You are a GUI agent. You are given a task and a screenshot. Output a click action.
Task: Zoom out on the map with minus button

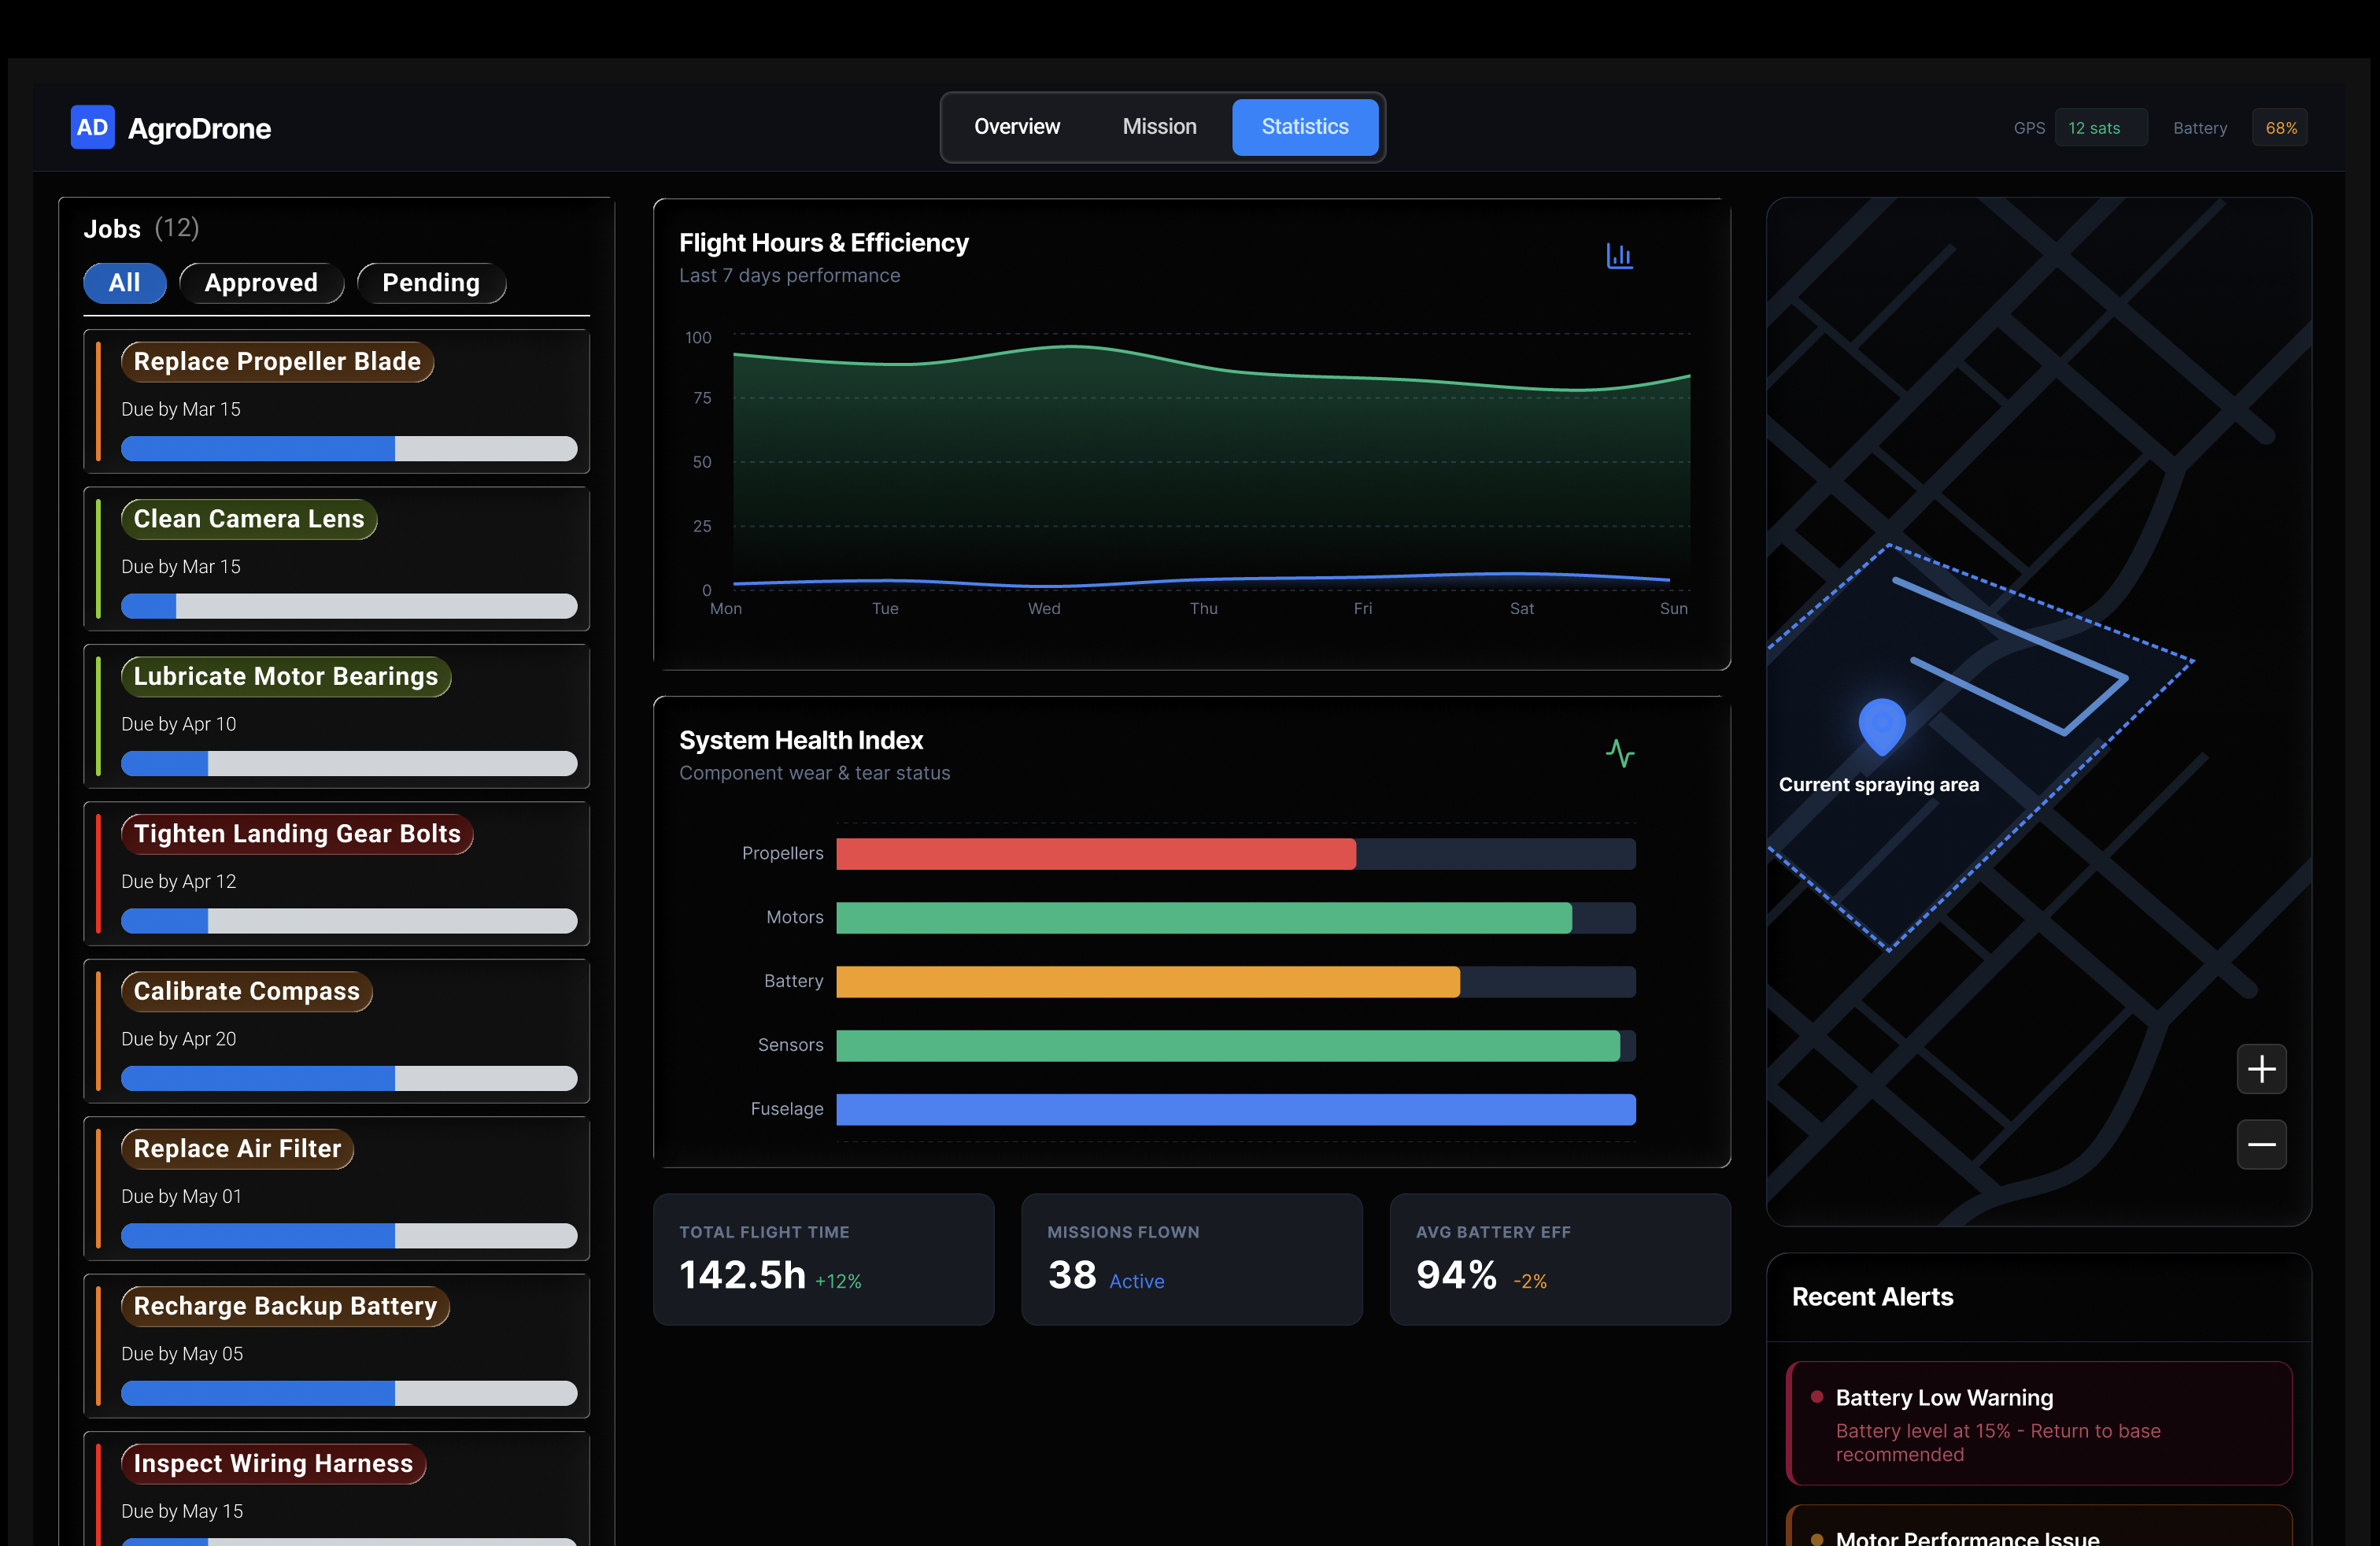click(x=2261, y=1144)
